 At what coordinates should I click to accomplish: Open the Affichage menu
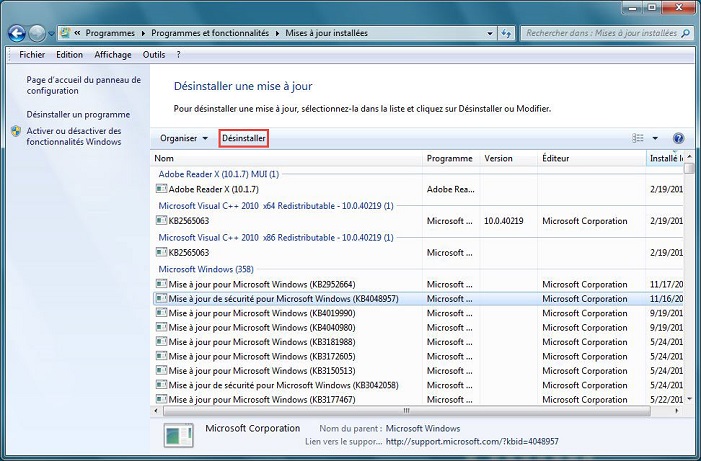[113, 55]
